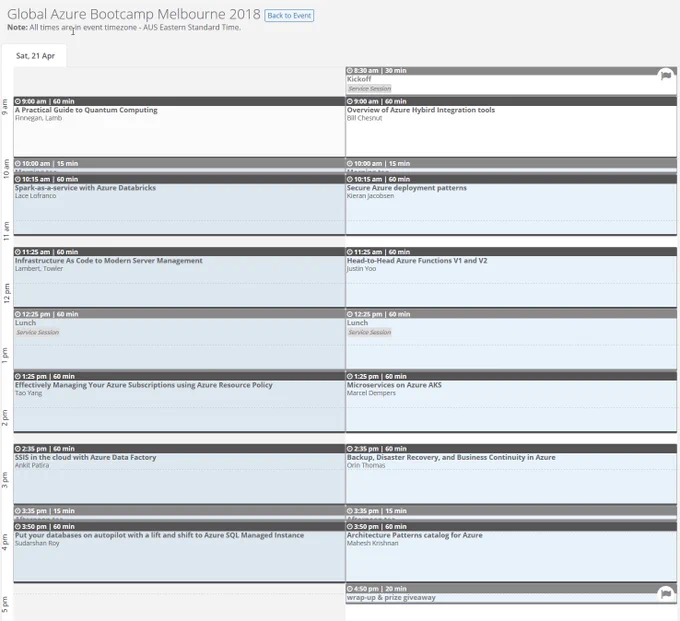Open wrap-up & prize giveaway session
This screenshot has width=680, height=621.
pyautogui.click(x=391, y=598)
